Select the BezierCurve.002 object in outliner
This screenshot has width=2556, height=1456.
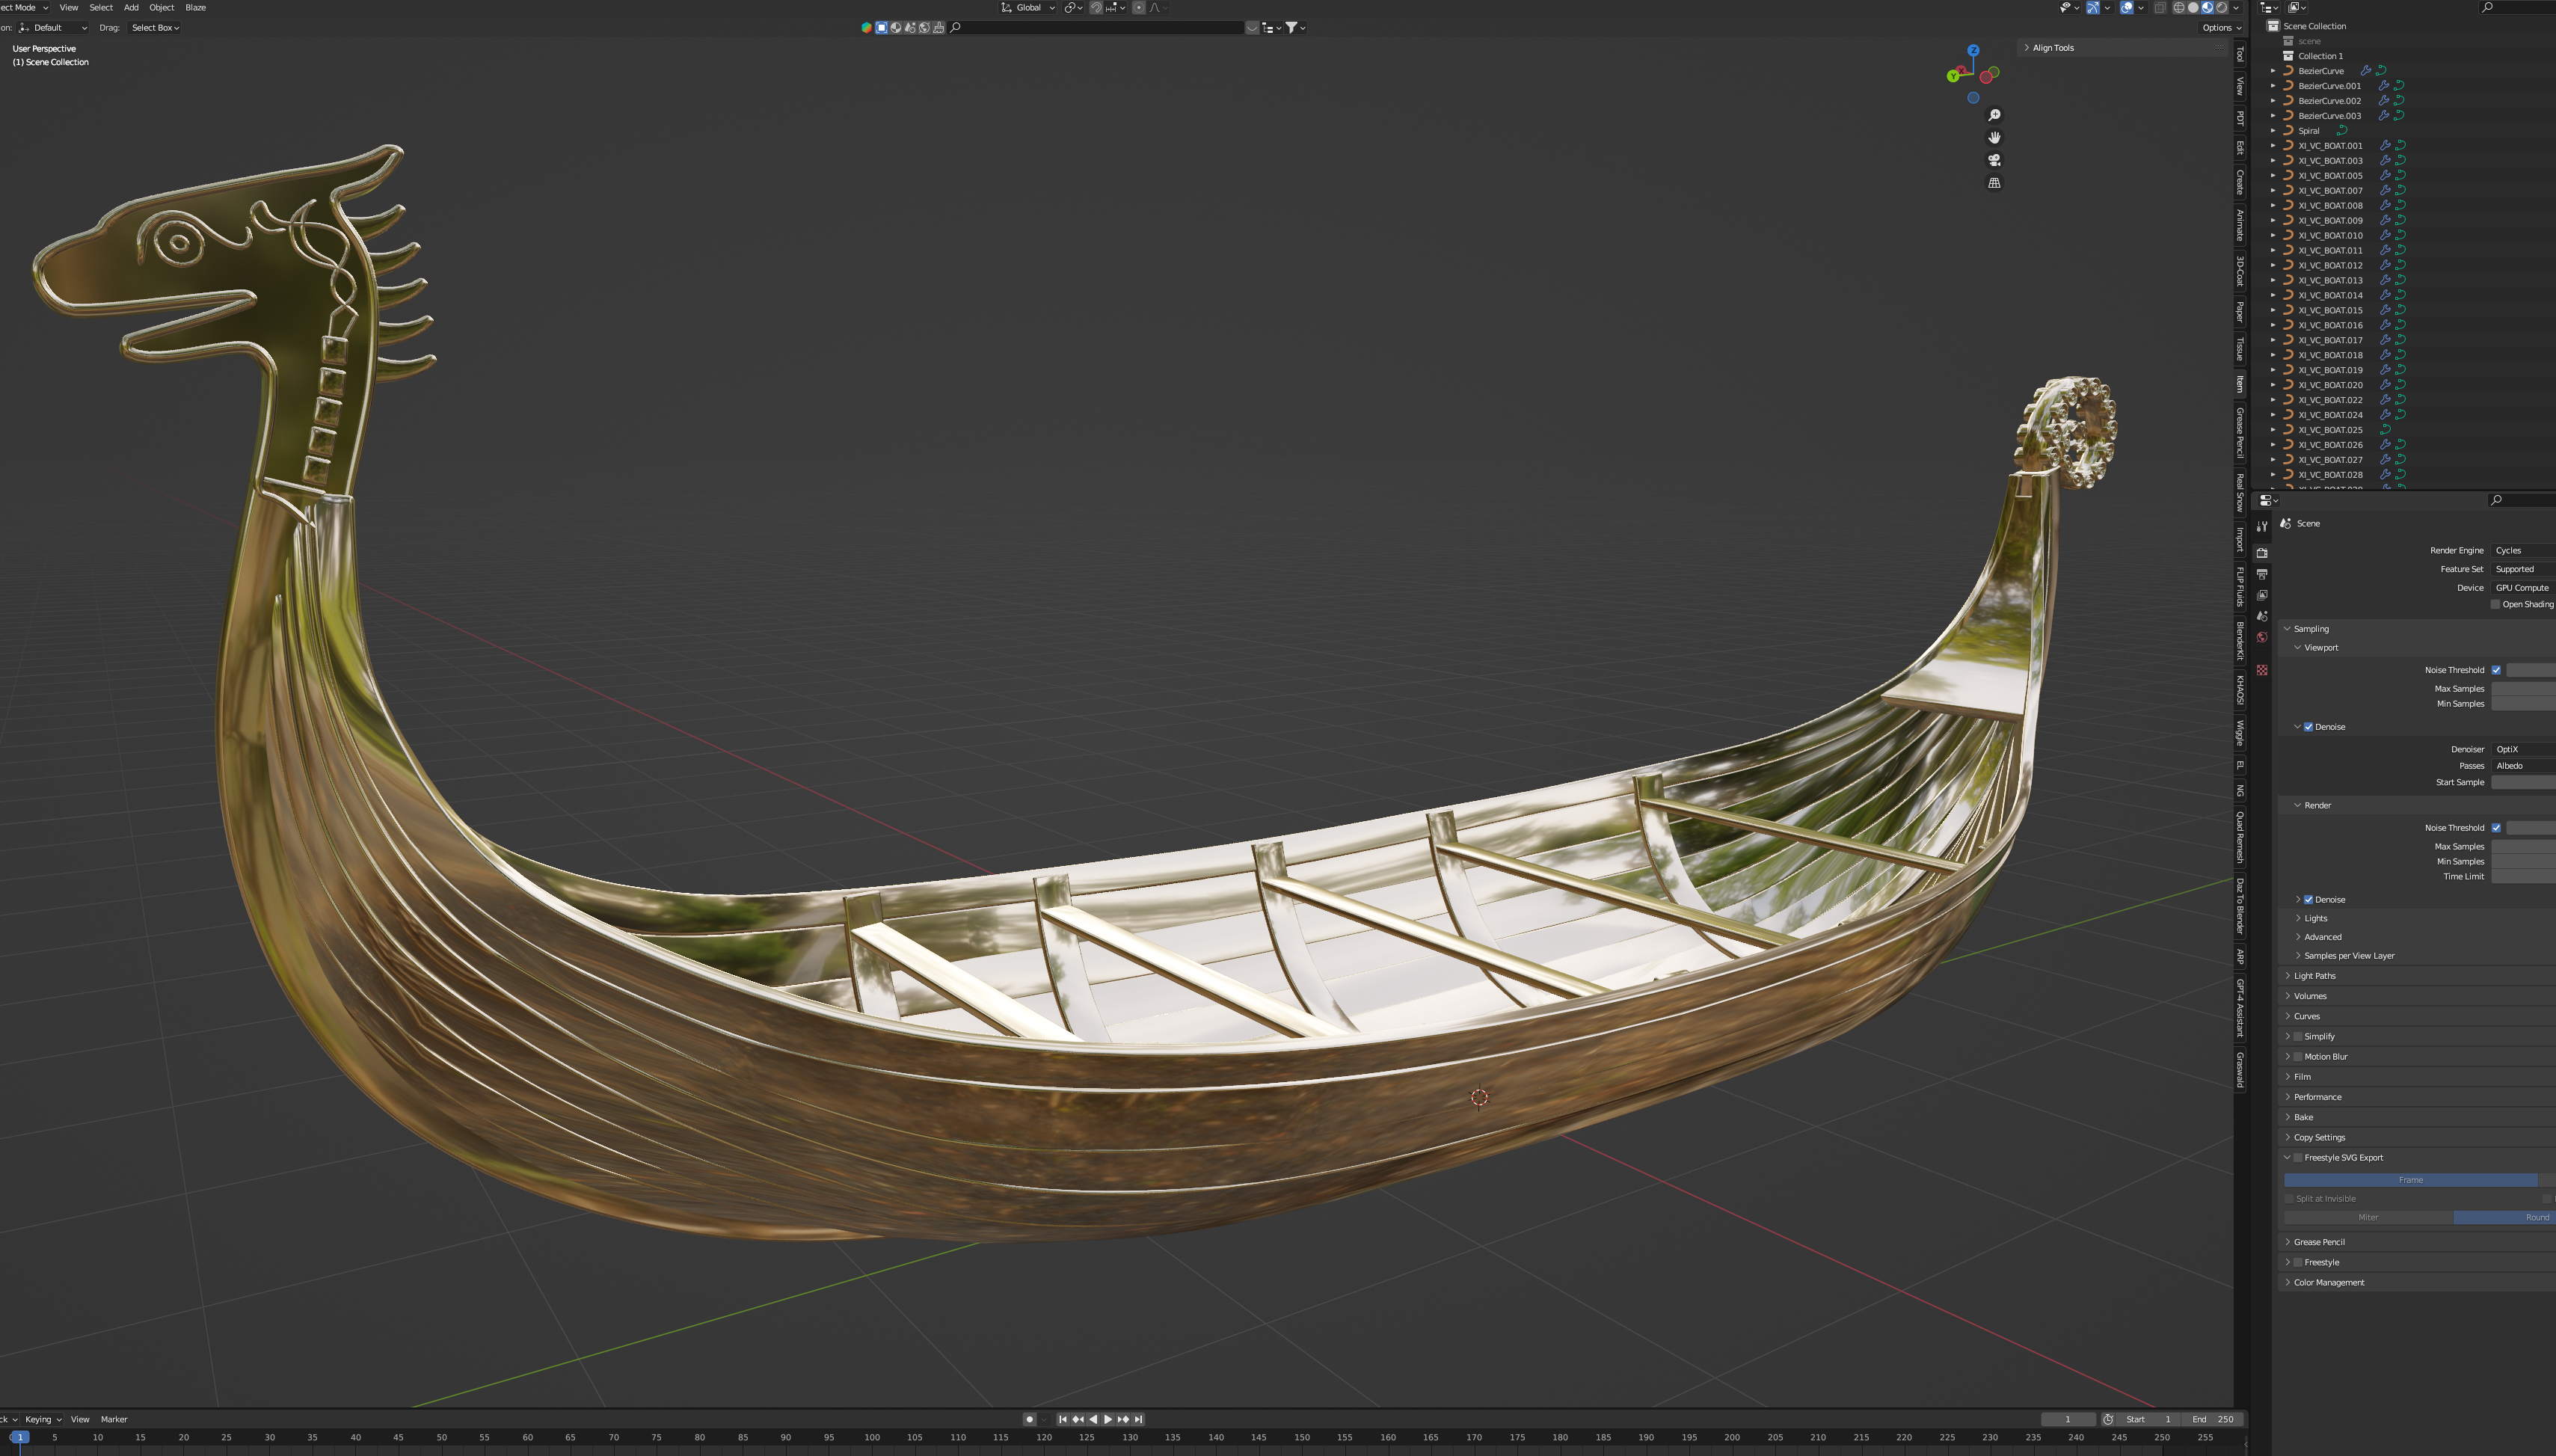(2329, 101)
